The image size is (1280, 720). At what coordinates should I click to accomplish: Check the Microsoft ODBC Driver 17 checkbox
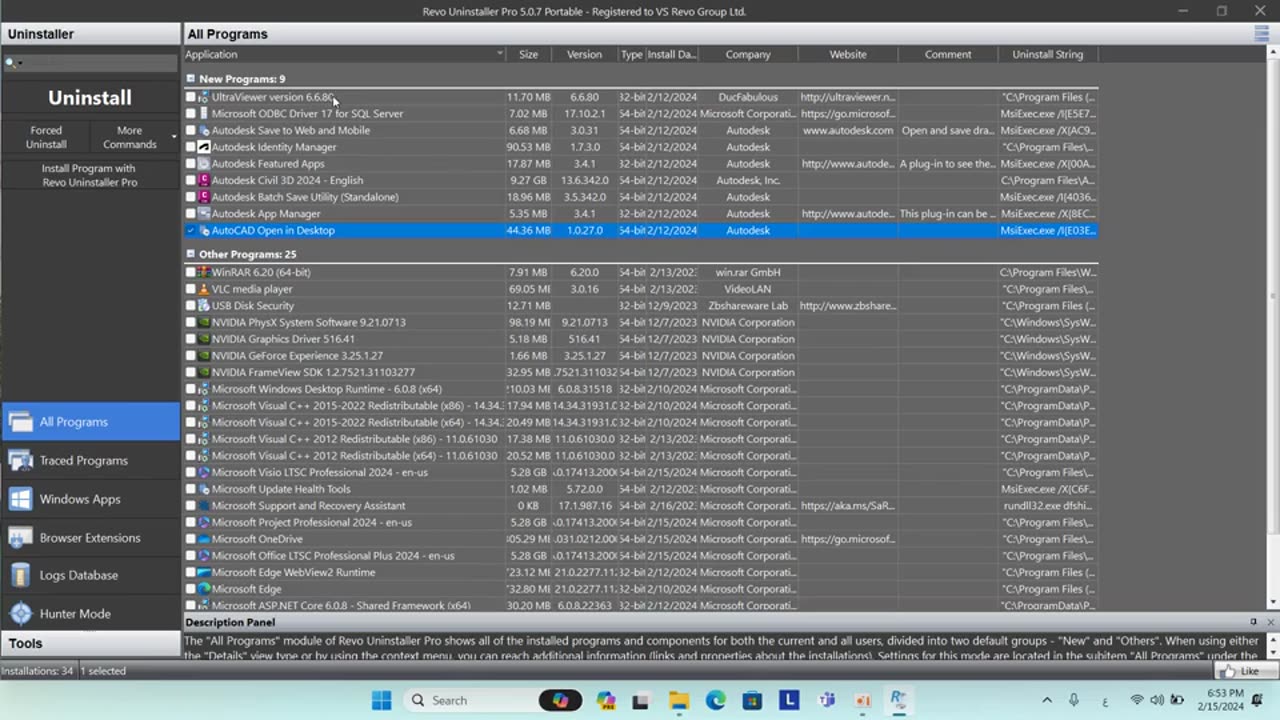coord(191,114)
